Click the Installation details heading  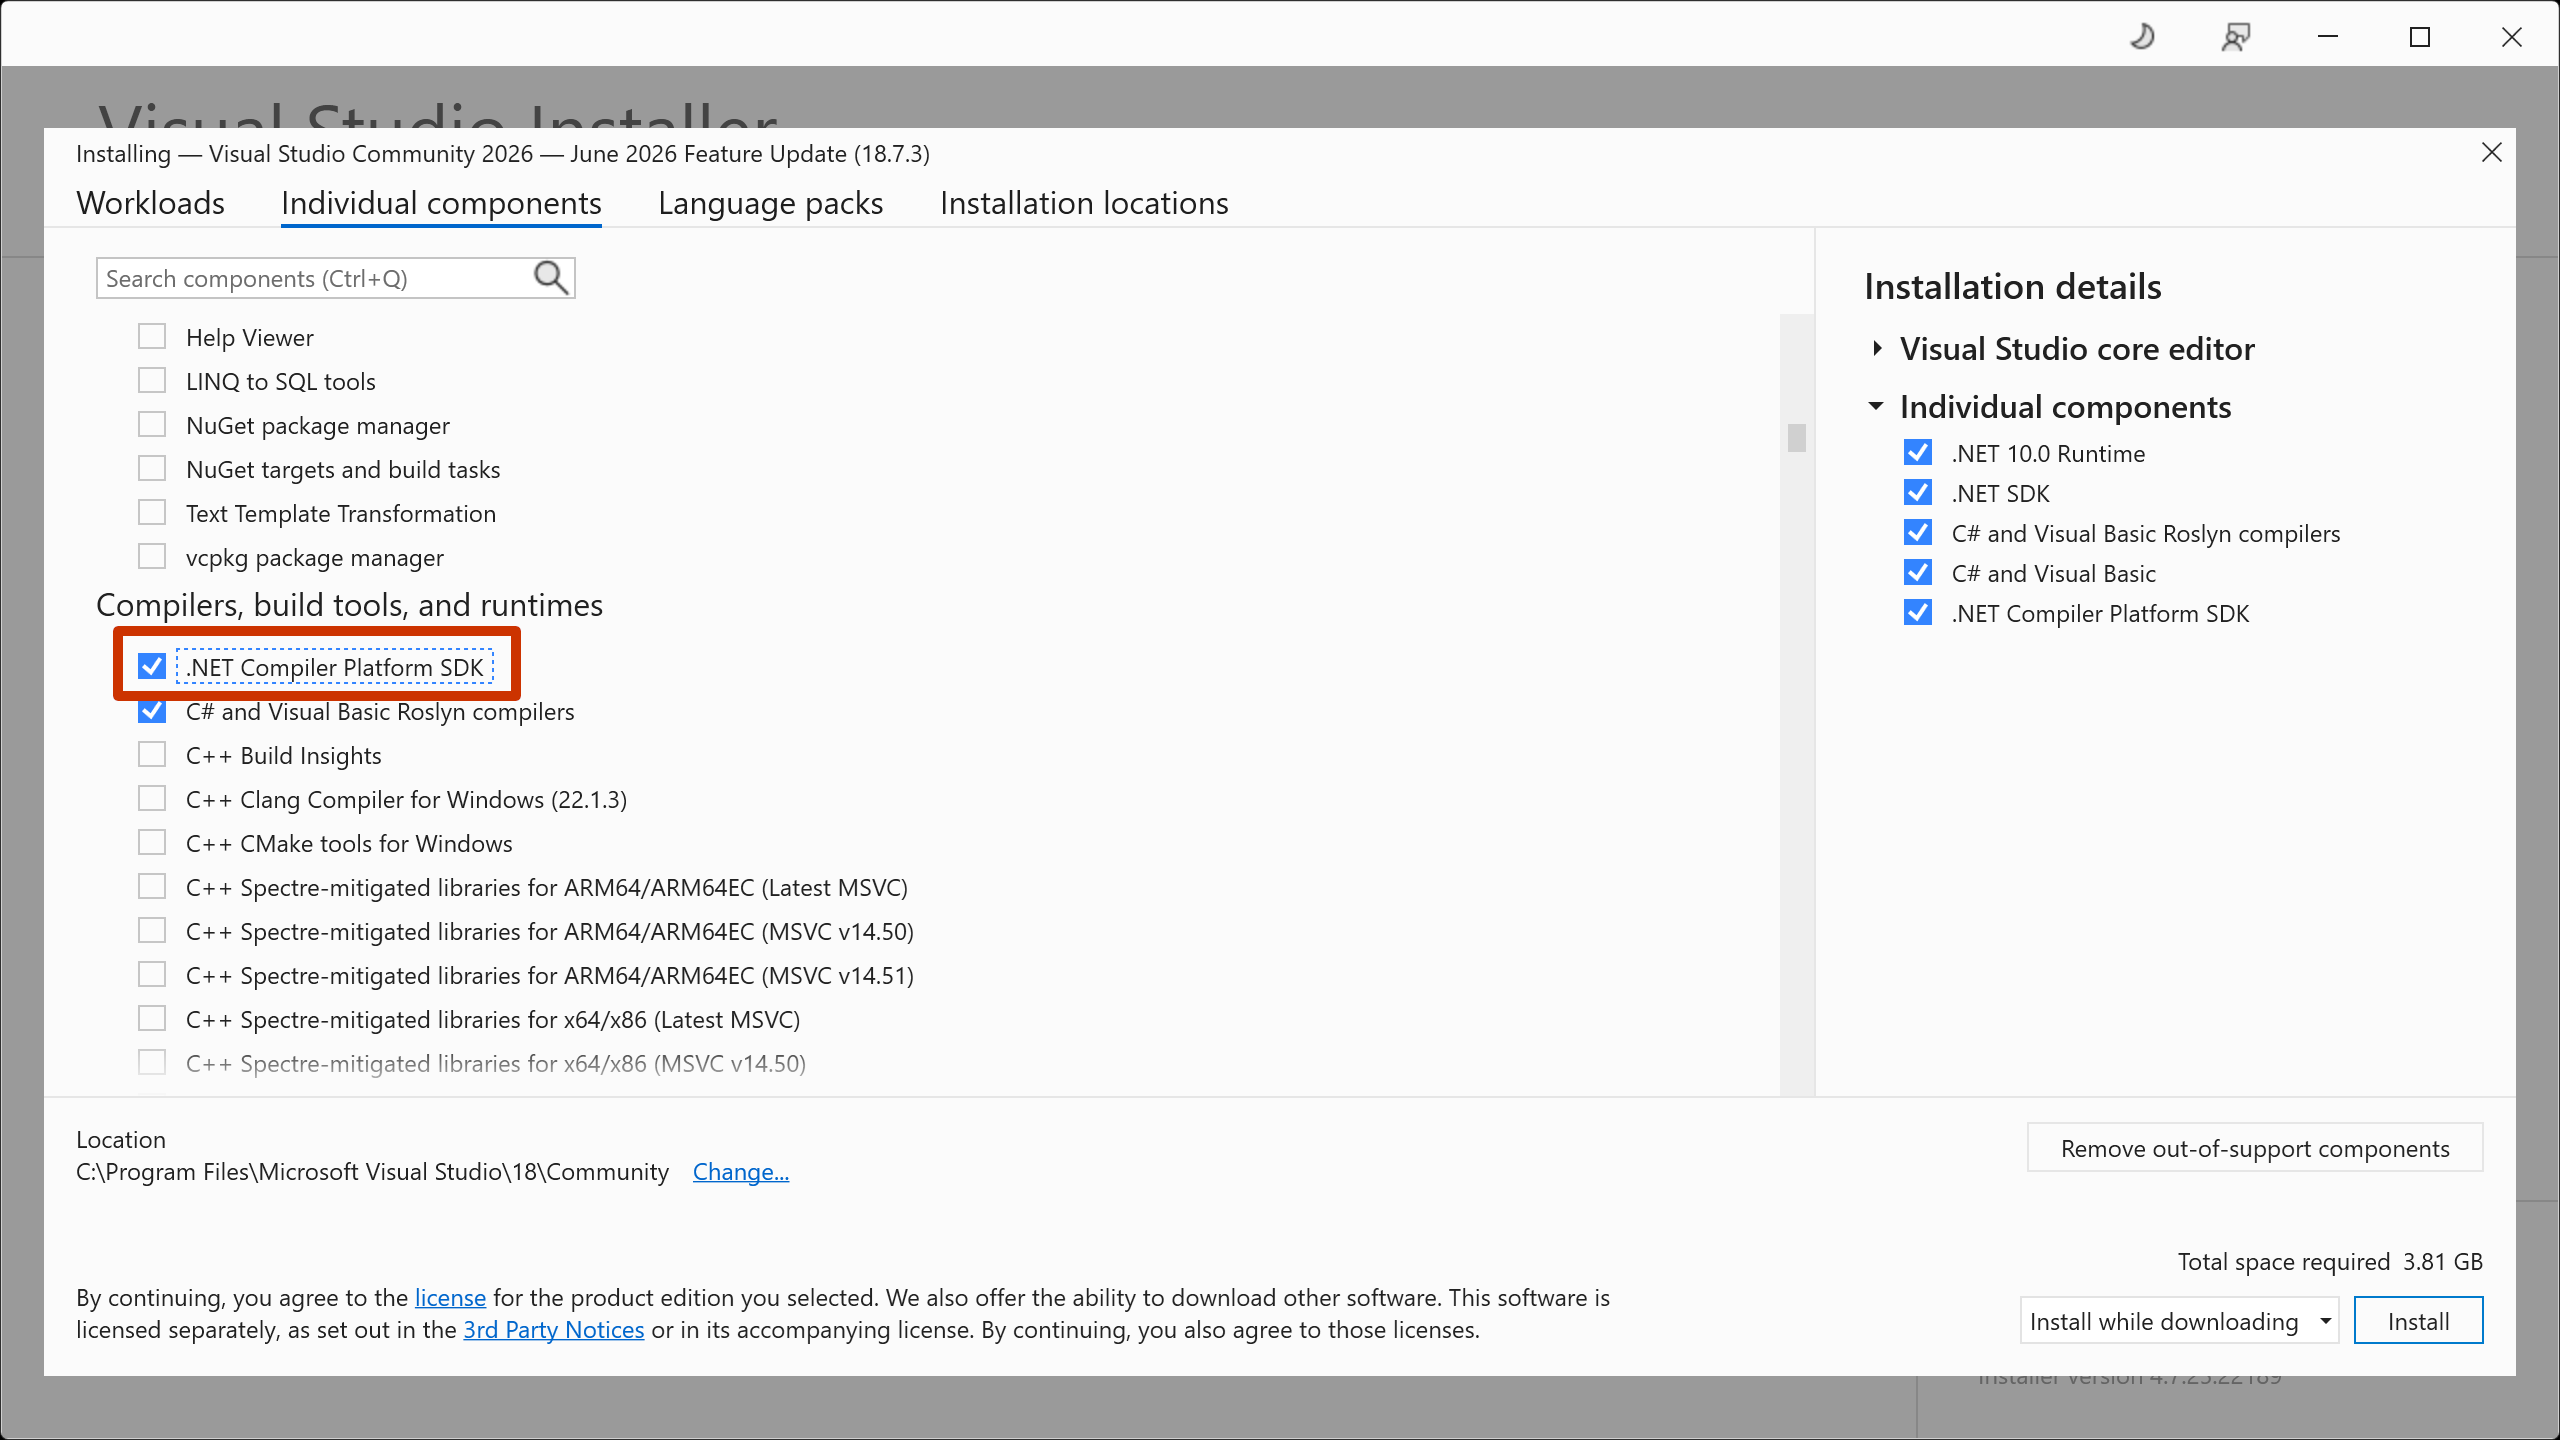(2012, 287)
